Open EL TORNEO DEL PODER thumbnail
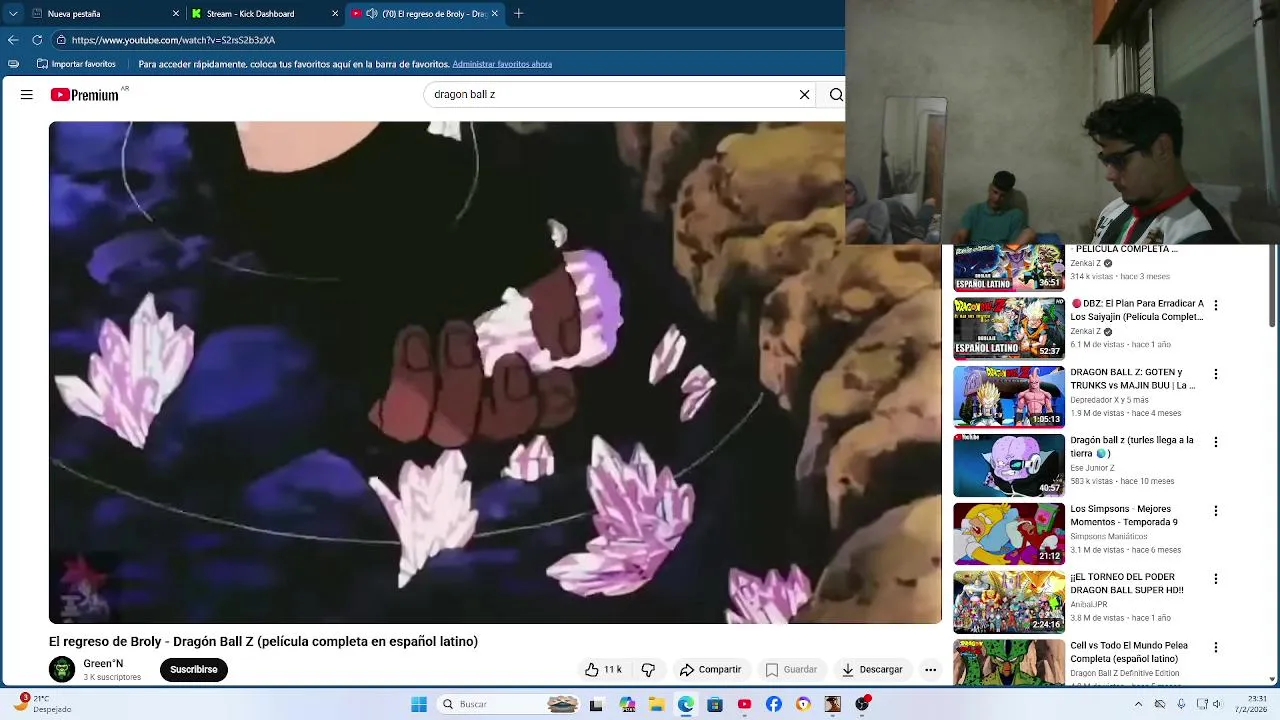1280x720 pixels. 1009,602
